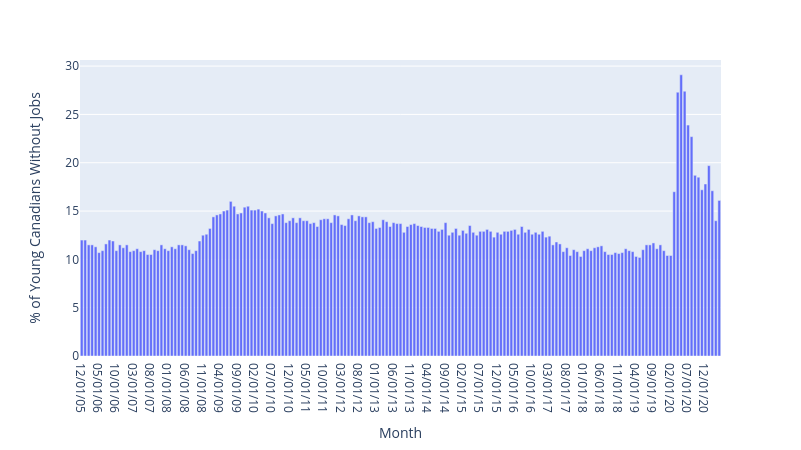Click the x-axis date label 01/01/13
The height and width of the screenshot is (450, 801).
click(375, 388)
